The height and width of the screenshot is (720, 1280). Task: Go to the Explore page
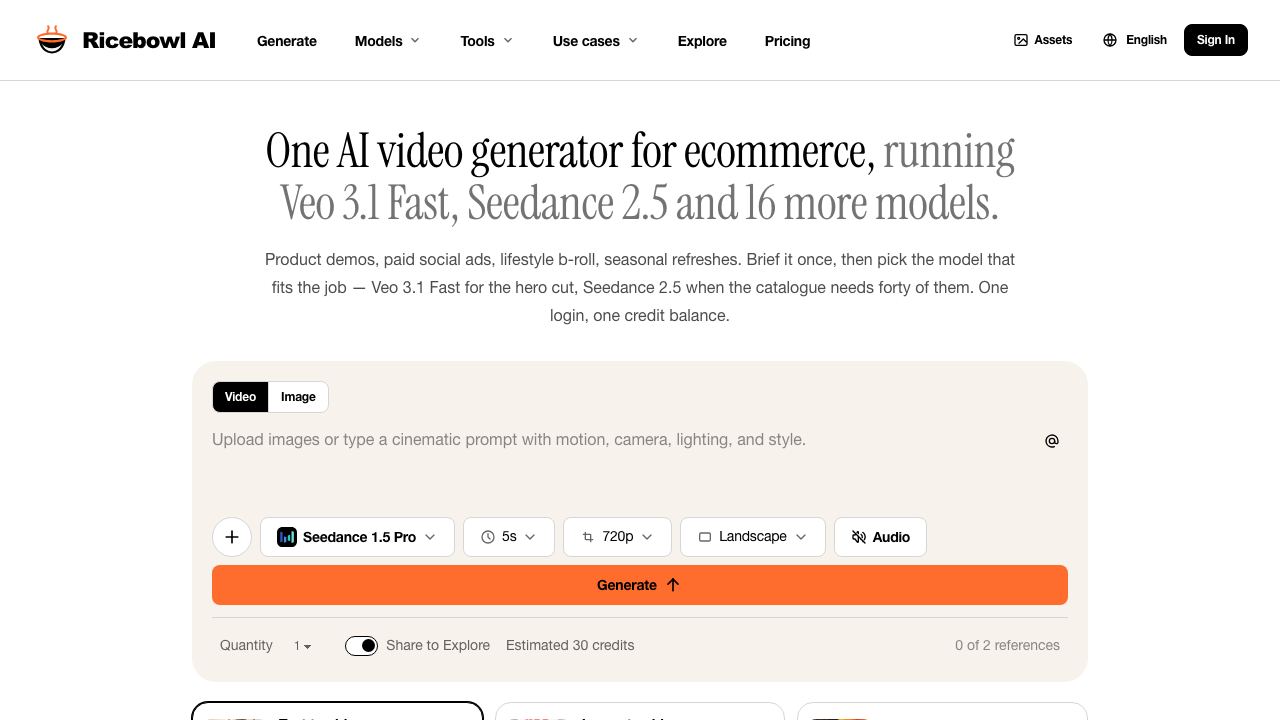tap(702, 41)
